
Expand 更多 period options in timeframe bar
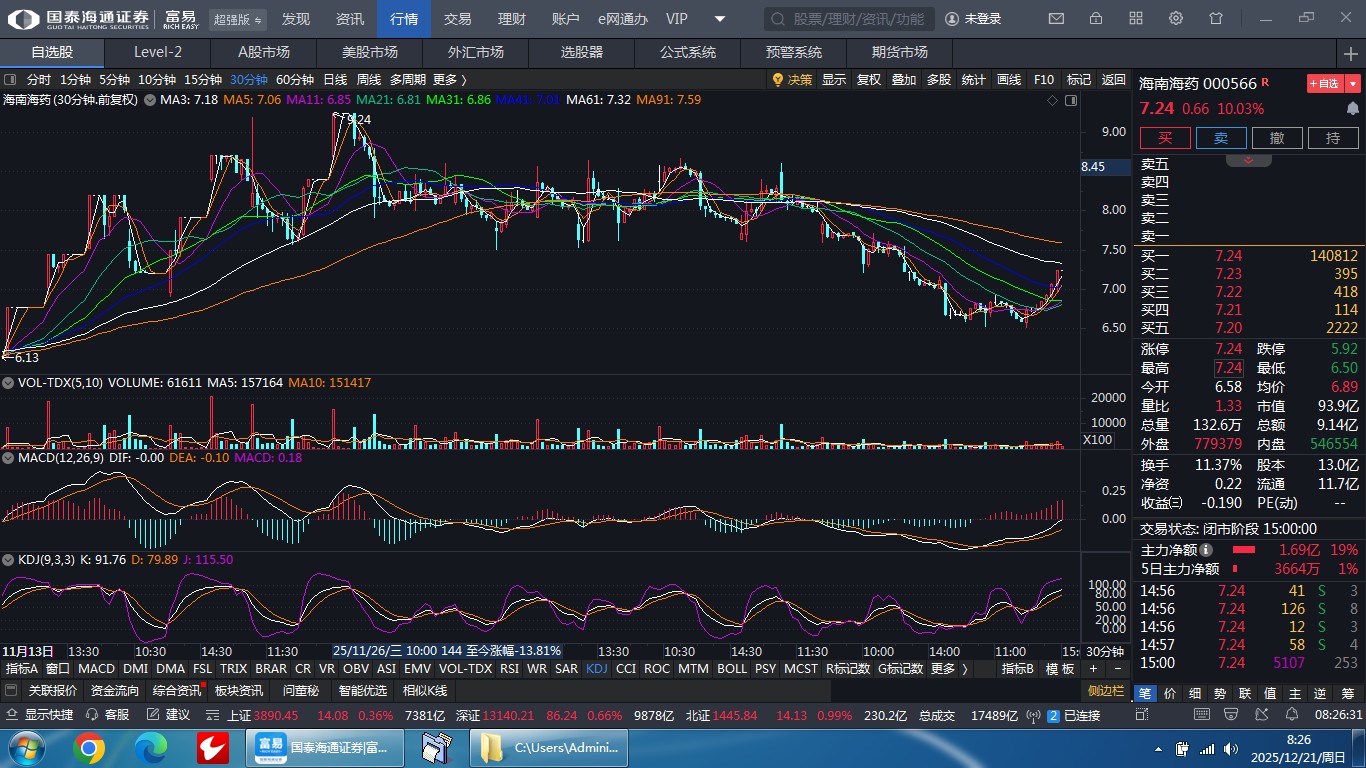tap(449, 80)
